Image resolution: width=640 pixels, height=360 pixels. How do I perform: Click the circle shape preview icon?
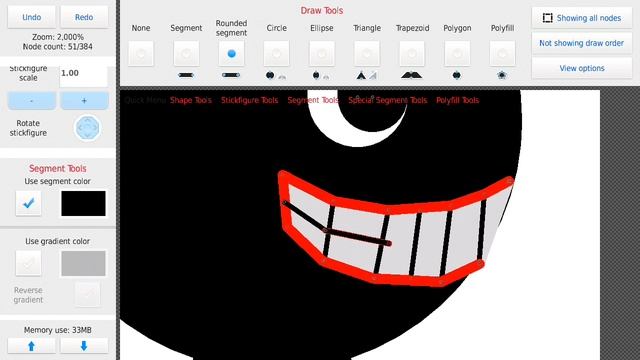point(276,75)
